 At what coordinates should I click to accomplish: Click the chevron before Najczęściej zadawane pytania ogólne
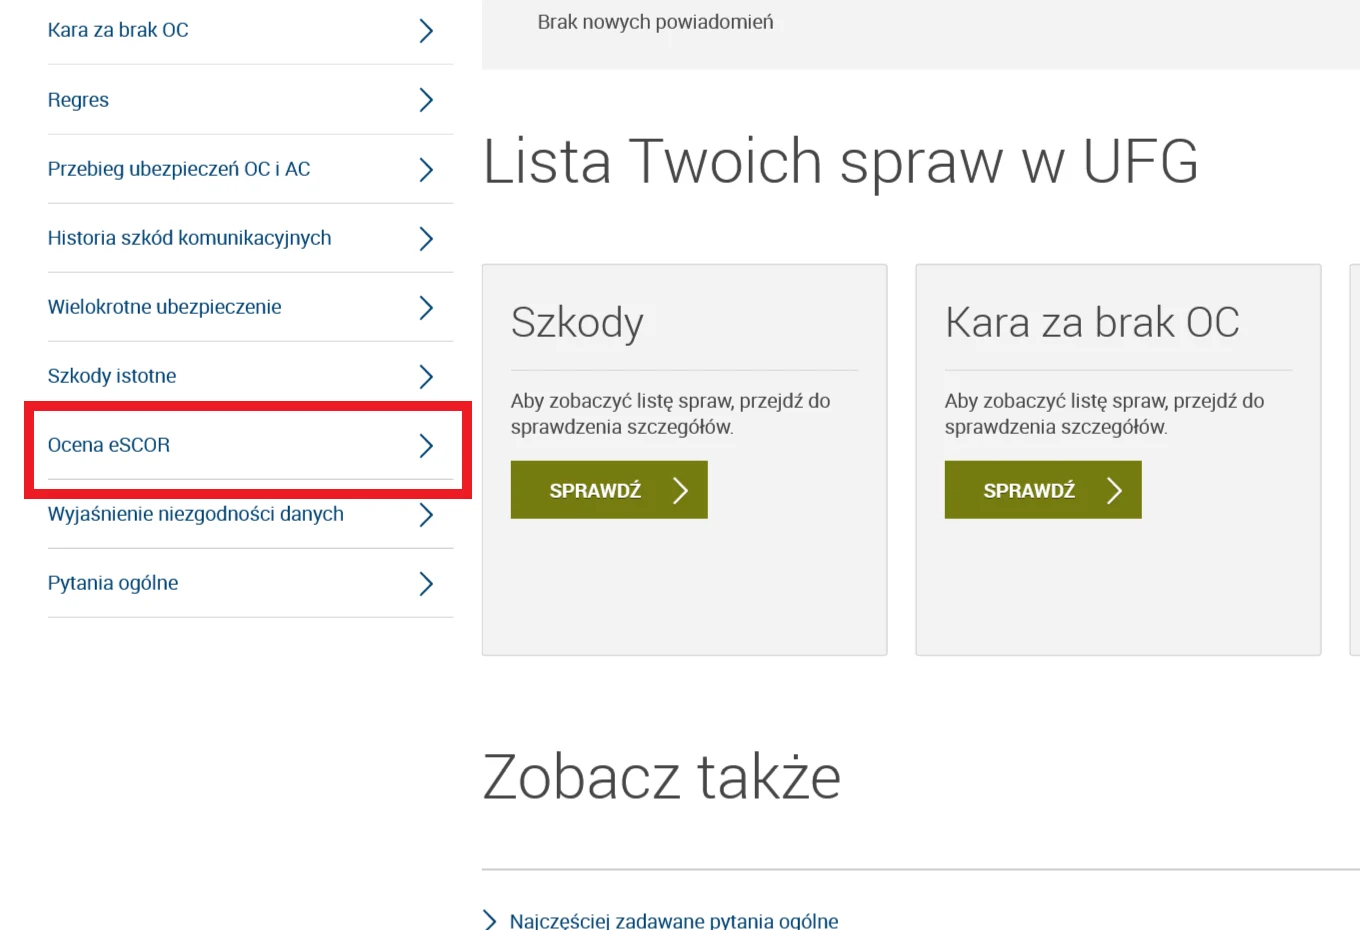(489, 920)
